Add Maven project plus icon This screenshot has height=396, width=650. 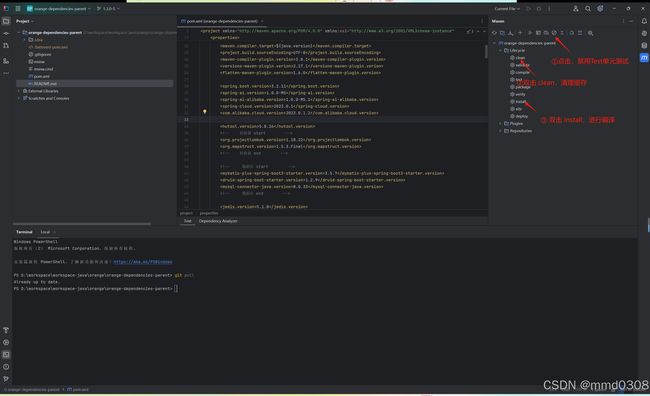(520, 33)
